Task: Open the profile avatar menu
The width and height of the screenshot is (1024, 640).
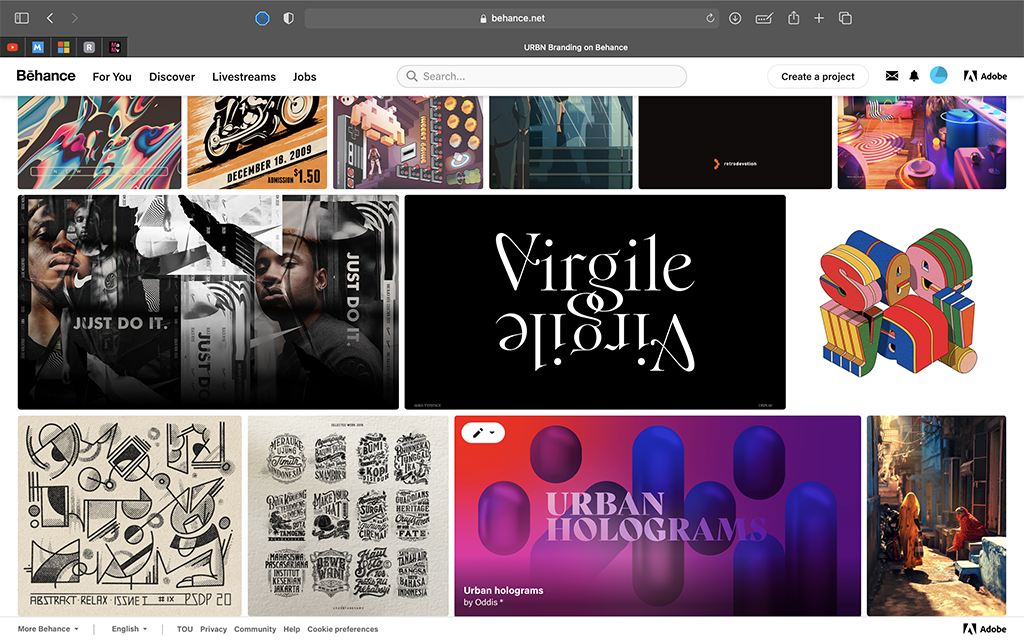Action: coord(938,75)
